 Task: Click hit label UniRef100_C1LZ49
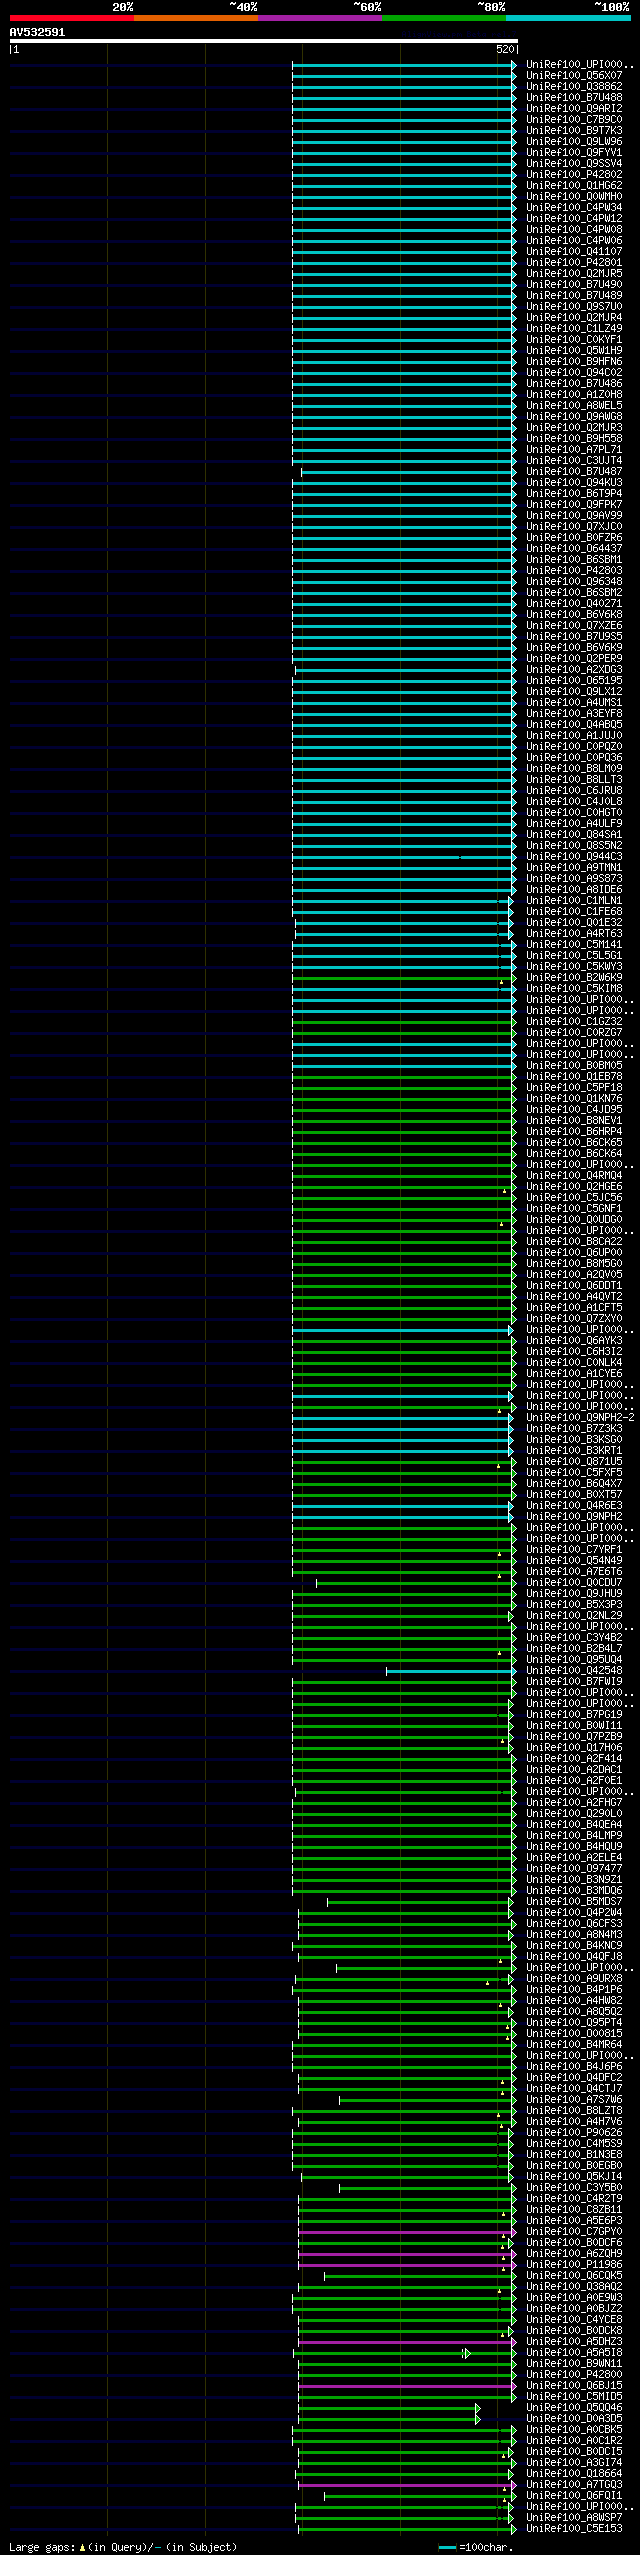574,329
